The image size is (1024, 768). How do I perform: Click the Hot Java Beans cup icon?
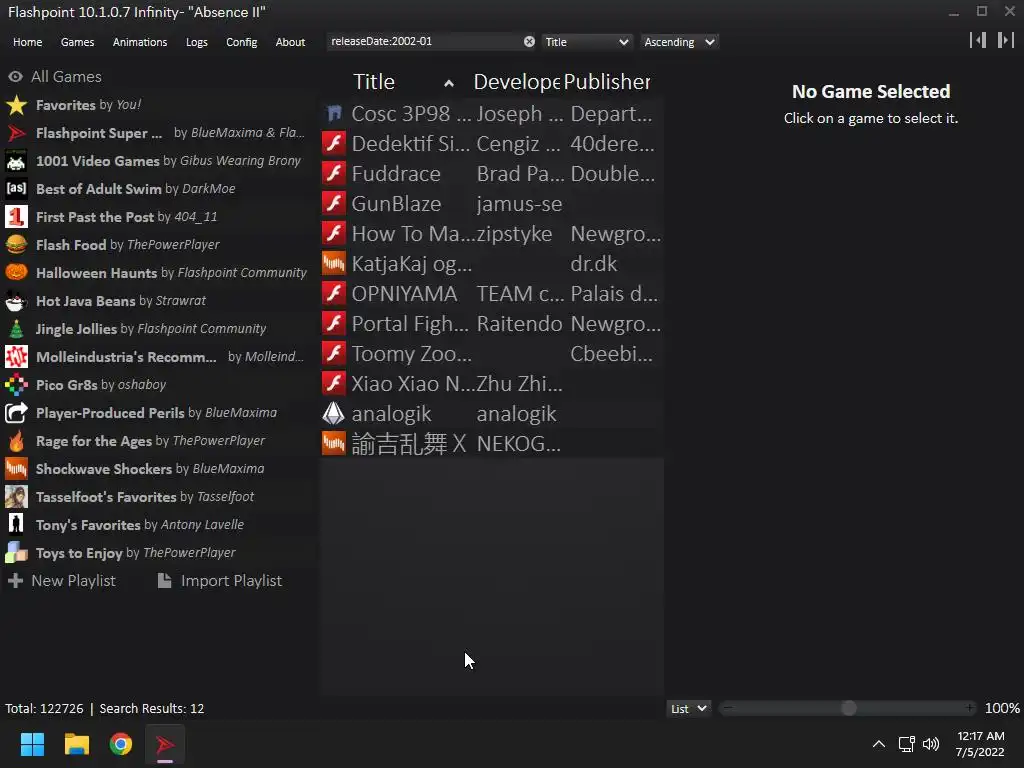click(16, 301)
